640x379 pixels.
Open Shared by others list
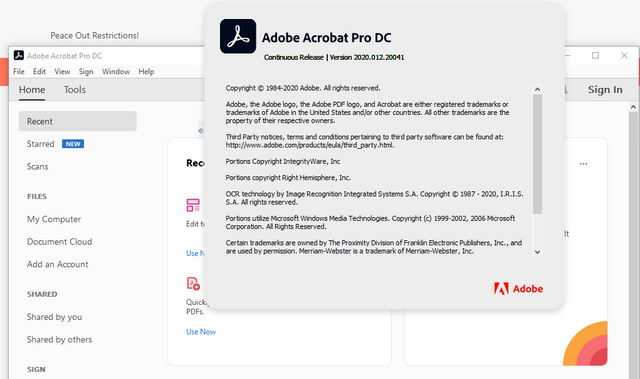pyautogui.click(x=60, y=339)
